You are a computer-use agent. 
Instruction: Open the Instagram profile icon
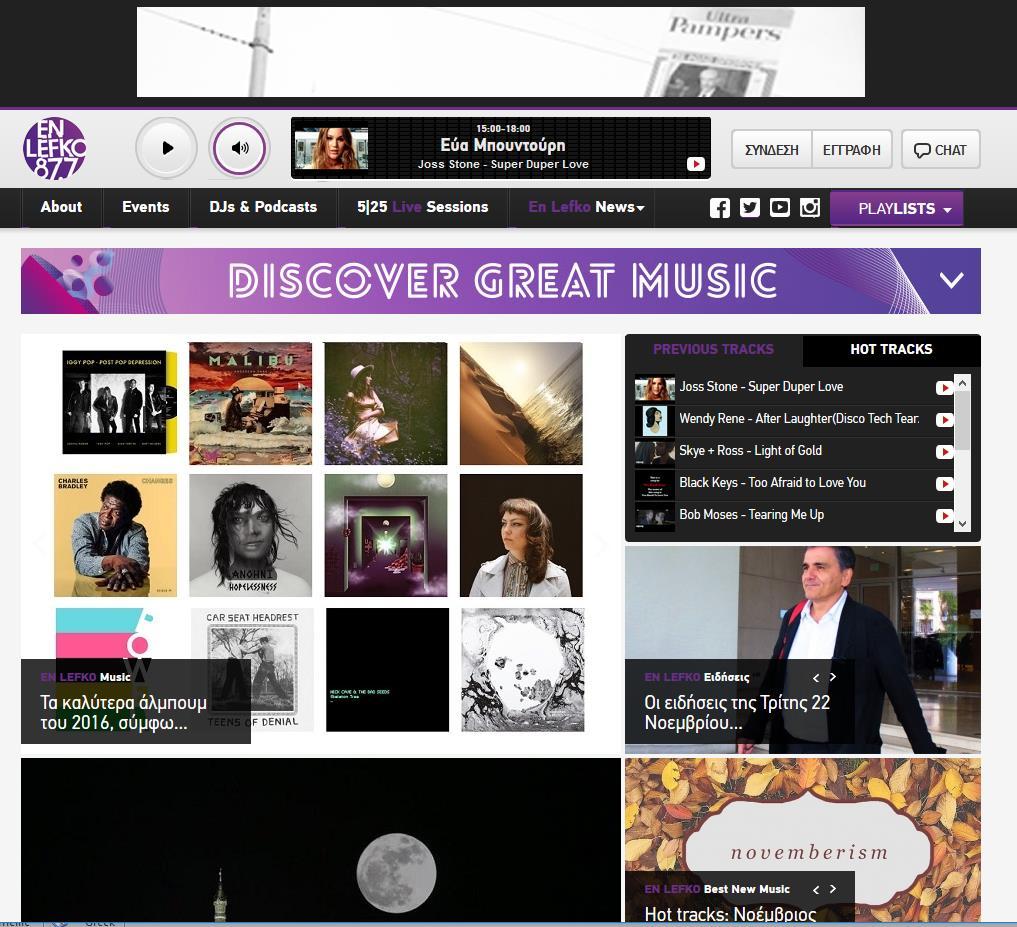[809, 208]
